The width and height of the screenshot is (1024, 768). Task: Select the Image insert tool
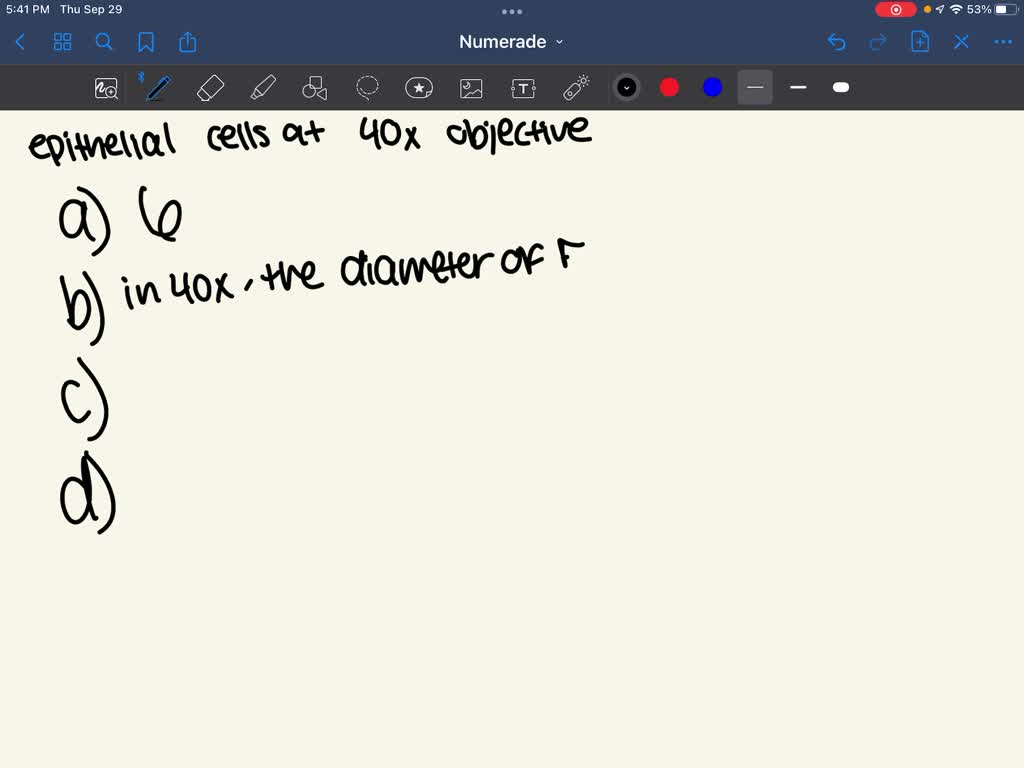point(471,88)
